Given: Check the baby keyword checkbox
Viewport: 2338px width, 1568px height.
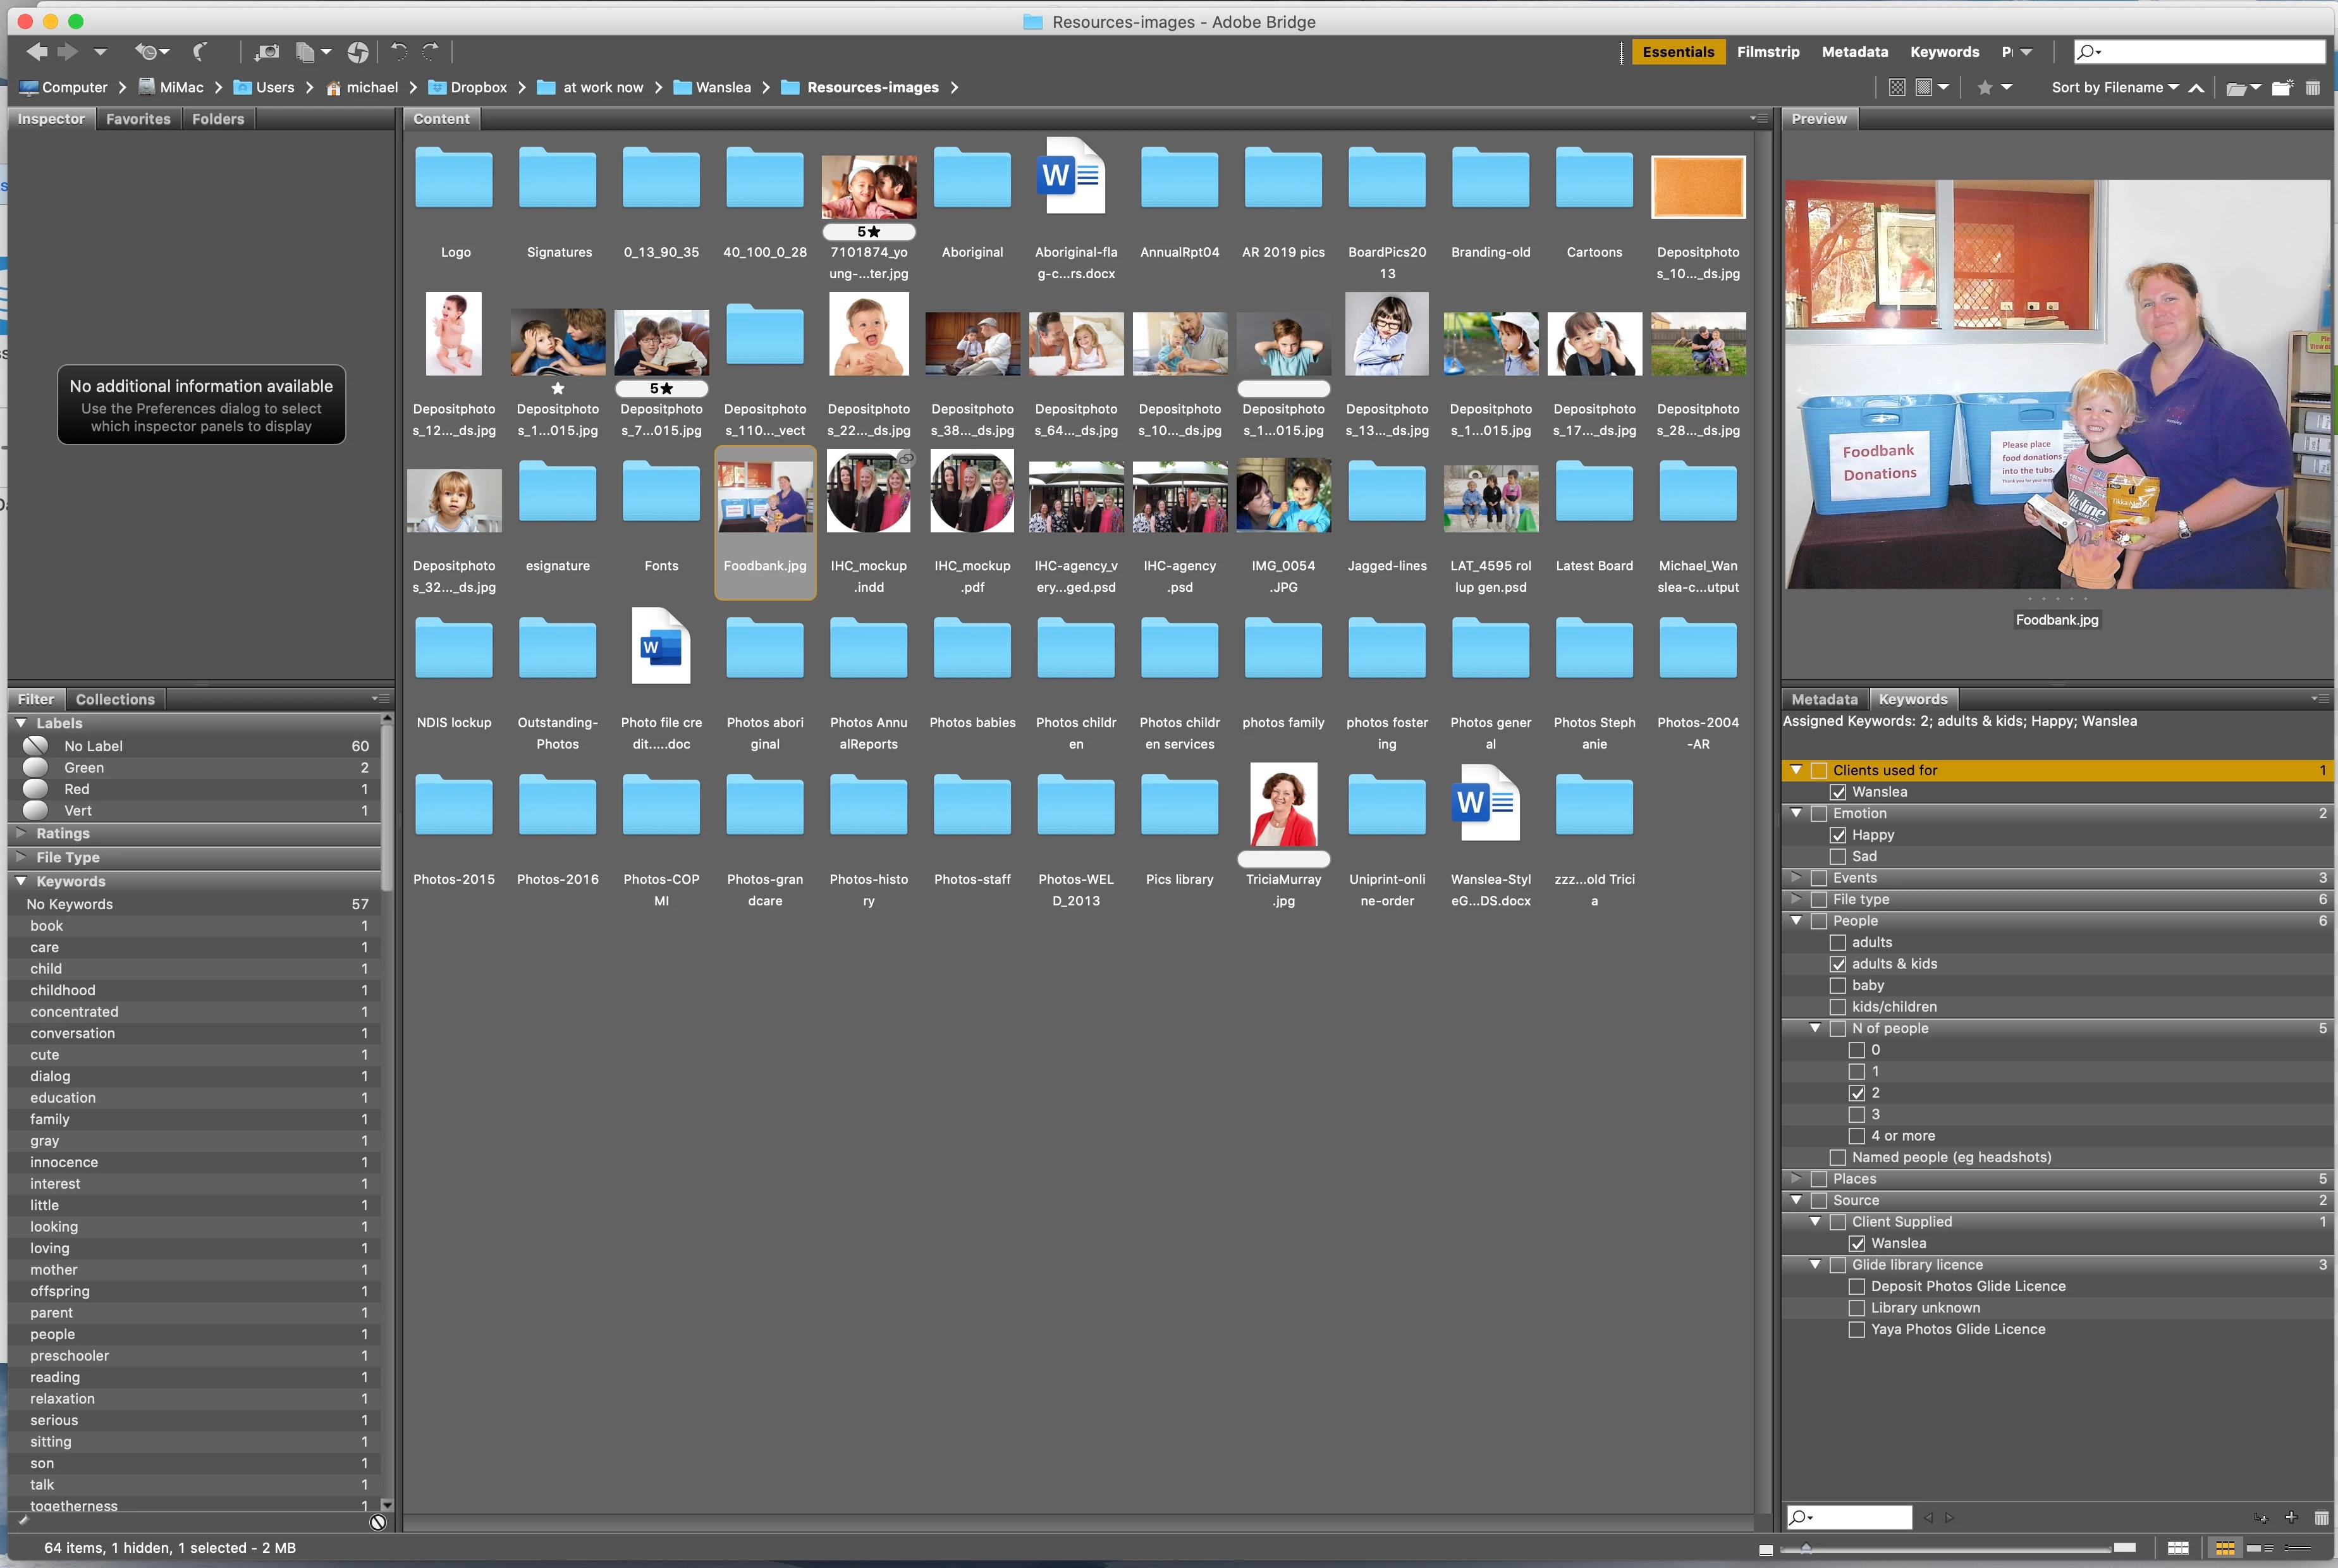Looking at the screenshot, I should [1838, 985].
